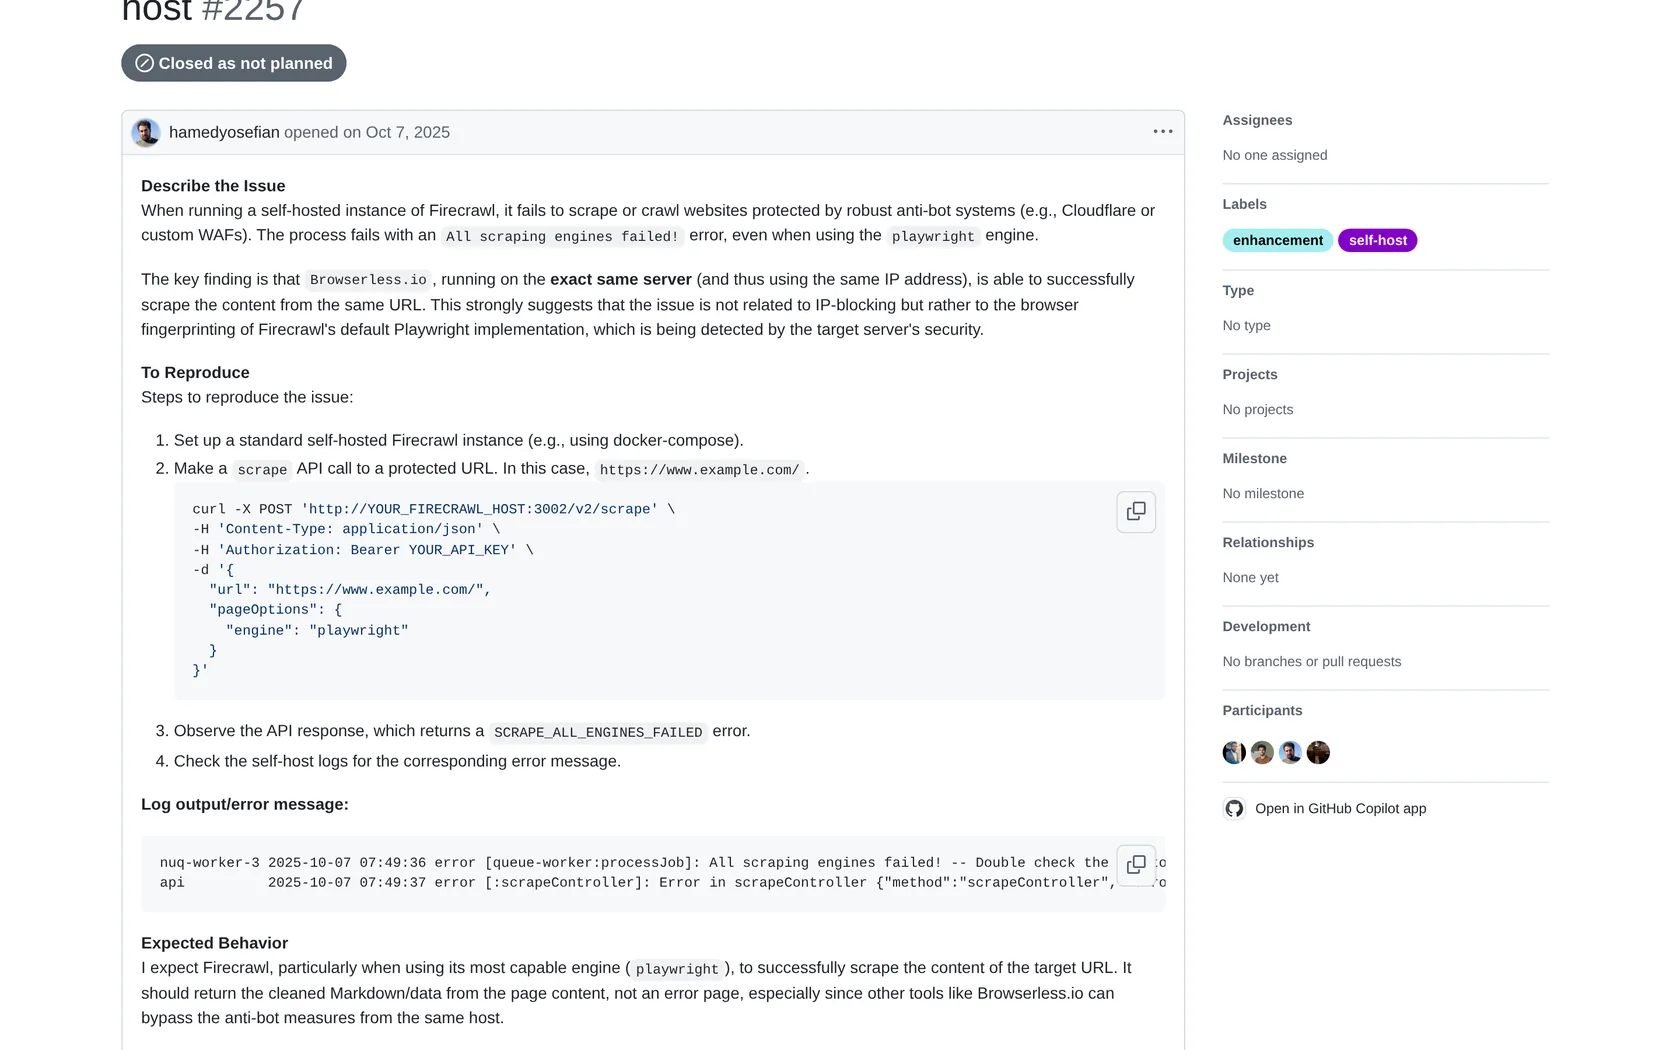1680x1050 pixels.
Task: Click hamedyosefian's avatar in the issue header
Action: coord(146,132)
